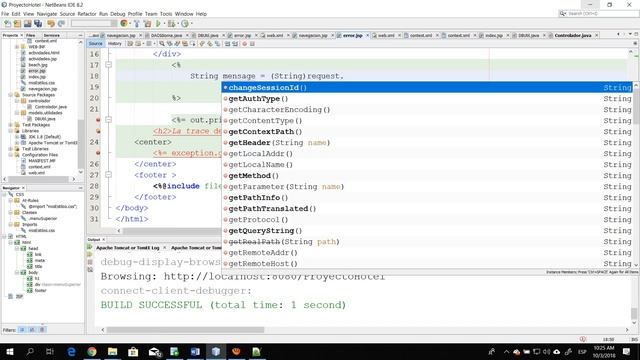The height and width of the screenshot is (360, 640).
Task: Select getParameter(String name) from completion list
Action: point(427,187)
